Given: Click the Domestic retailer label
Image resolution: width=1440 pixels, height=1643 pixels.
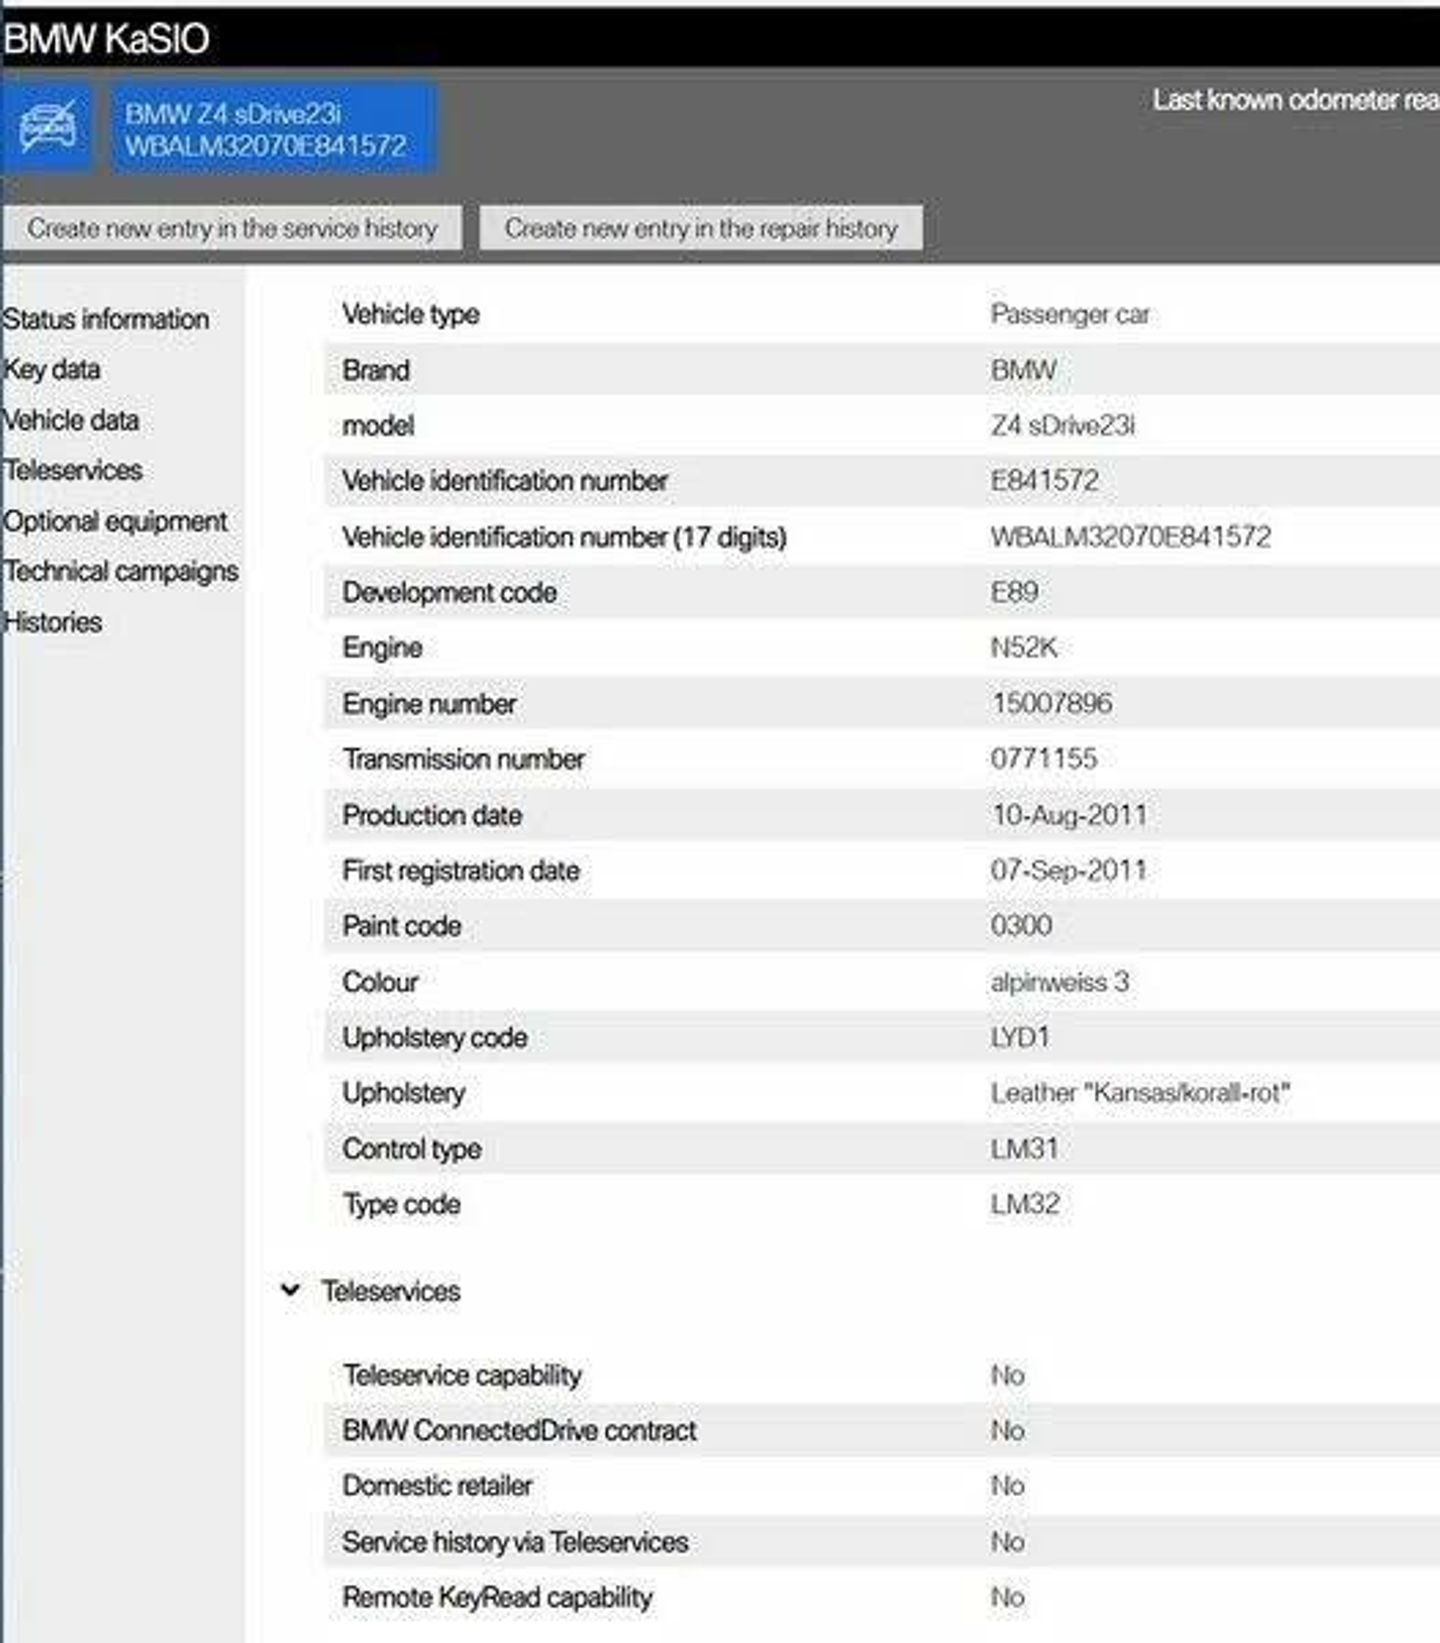Looking at the screenshot, I should 437,1486.
